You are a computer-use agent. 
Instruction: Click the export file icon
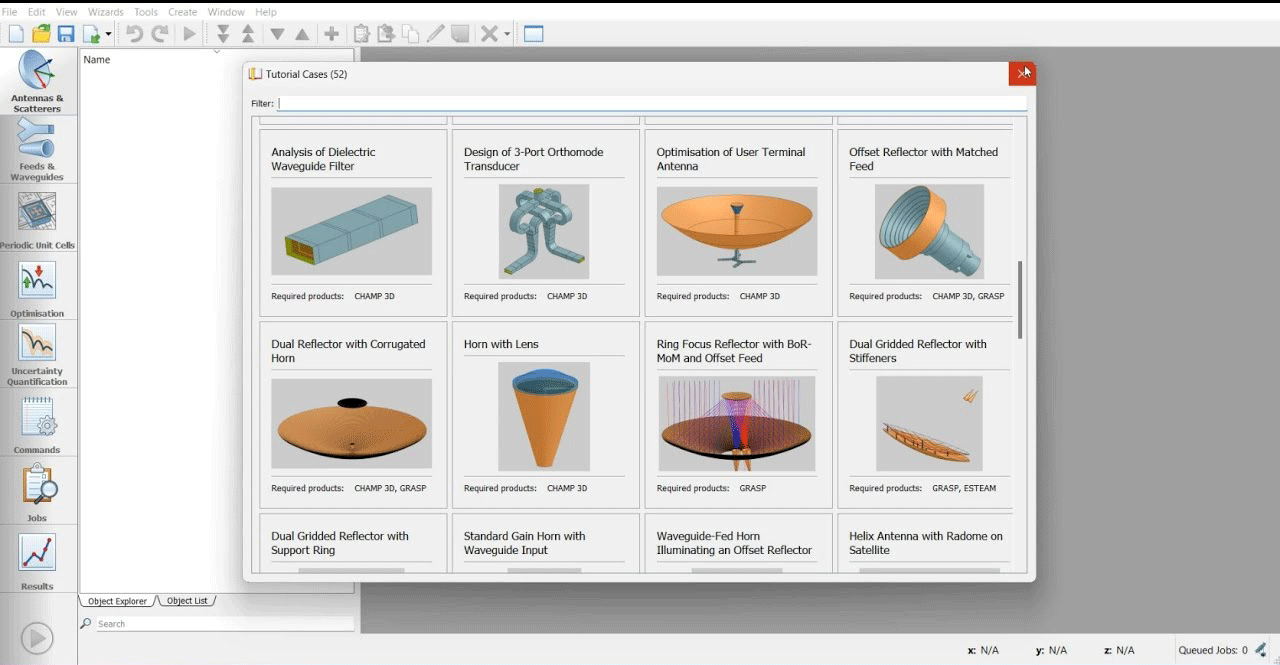92,34
